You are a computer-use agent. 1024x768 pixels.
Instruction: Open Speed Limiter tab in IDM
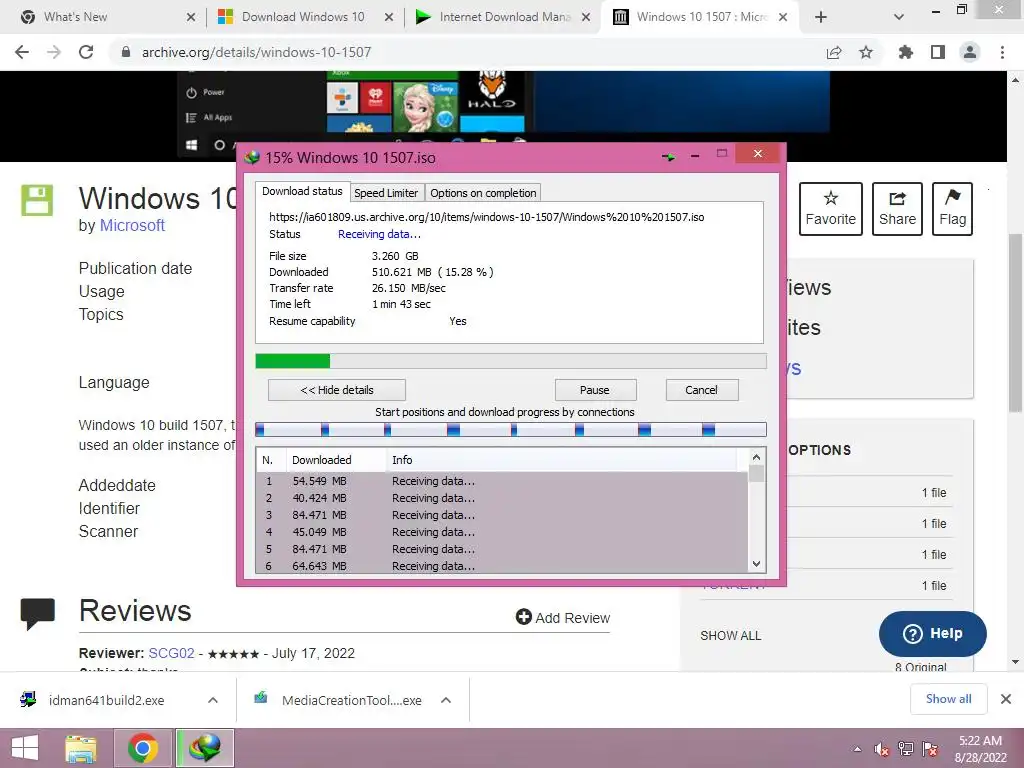click(x=386, y=193)
